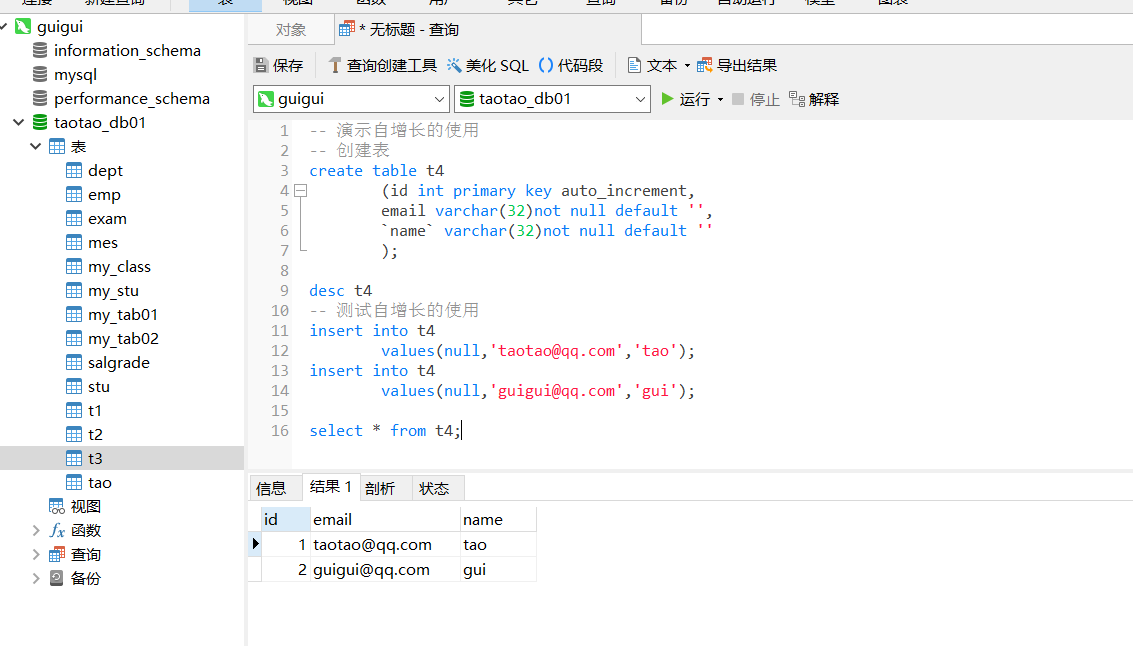
Task: Click the t2 table icon
Action: point(74,434)
